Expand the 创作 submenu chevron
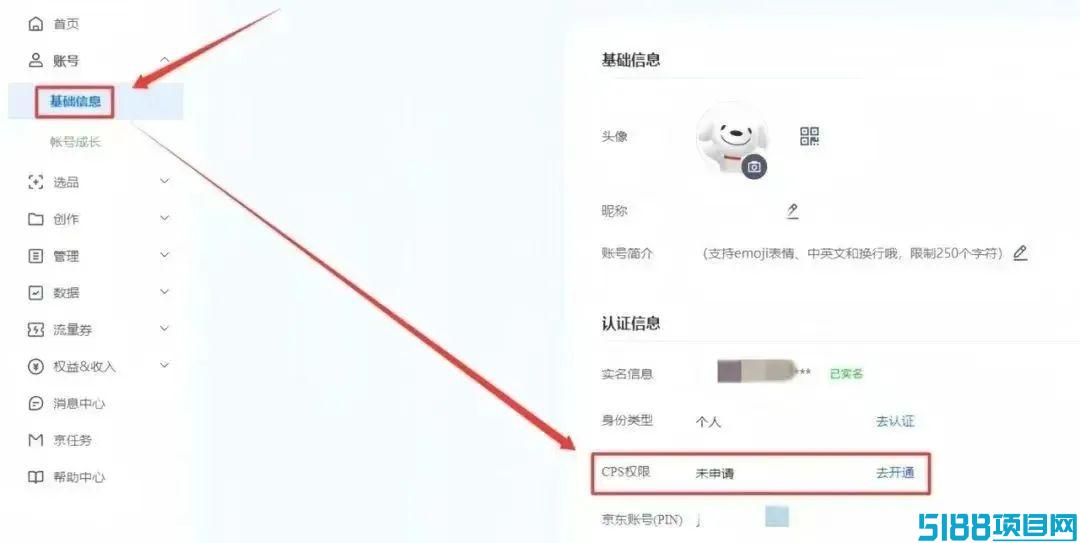Viewport: 1080px width, 543px height. point(165,218)
